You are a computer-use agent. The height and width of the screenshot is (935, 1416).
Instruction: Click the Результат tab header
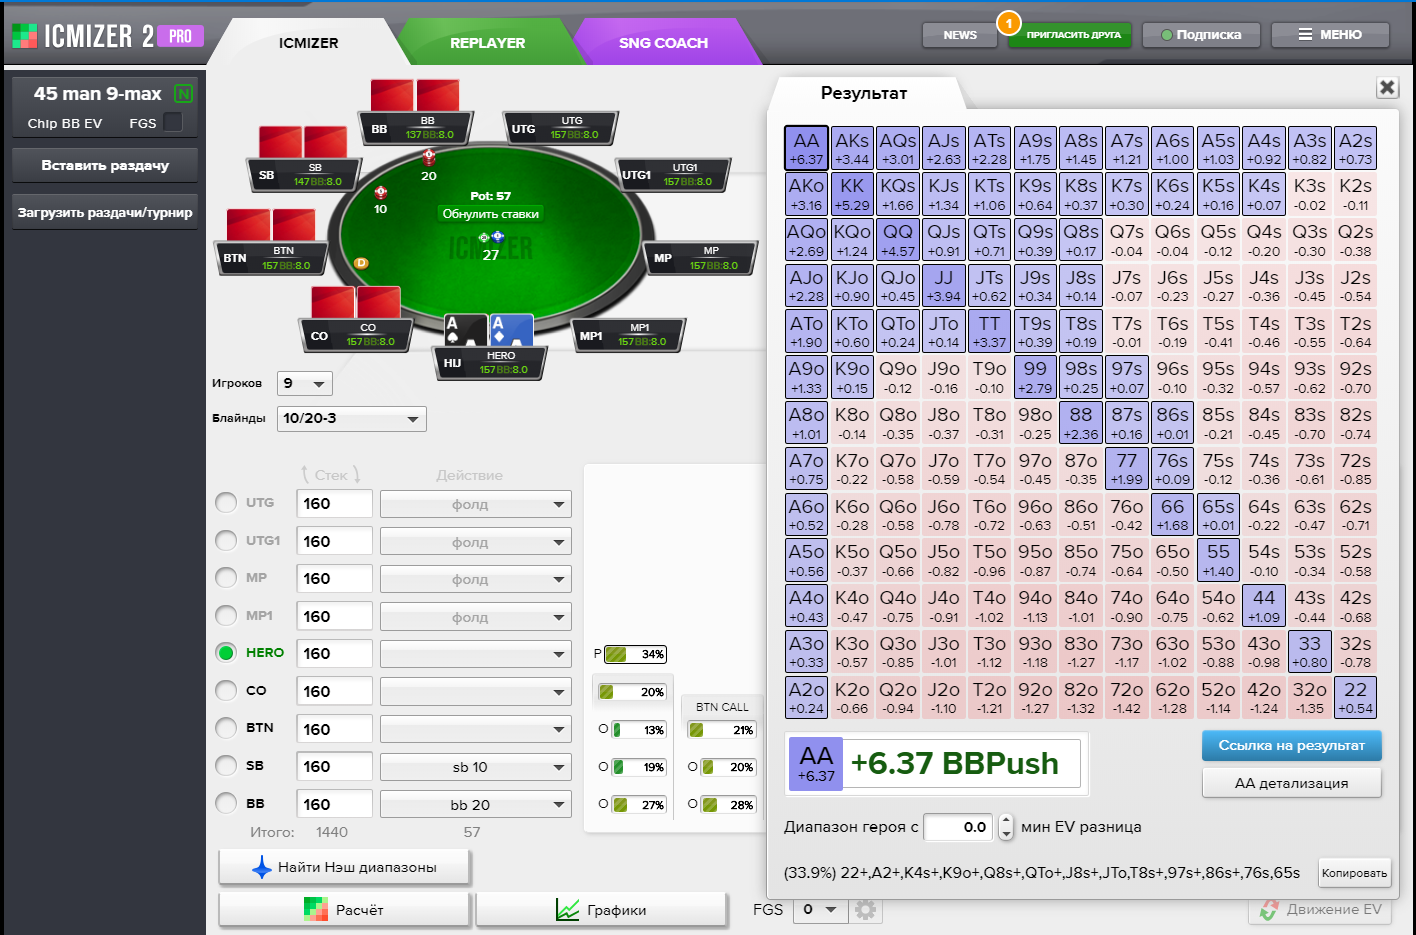click(x=864, y=93)
